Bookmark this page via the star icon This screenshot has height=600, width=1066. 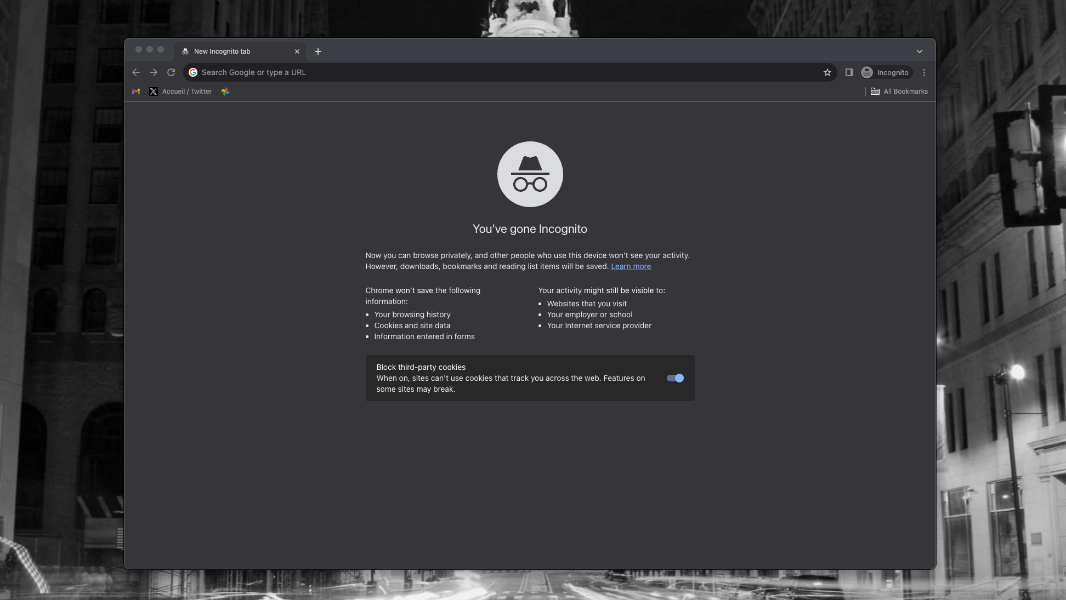point(827,72)
